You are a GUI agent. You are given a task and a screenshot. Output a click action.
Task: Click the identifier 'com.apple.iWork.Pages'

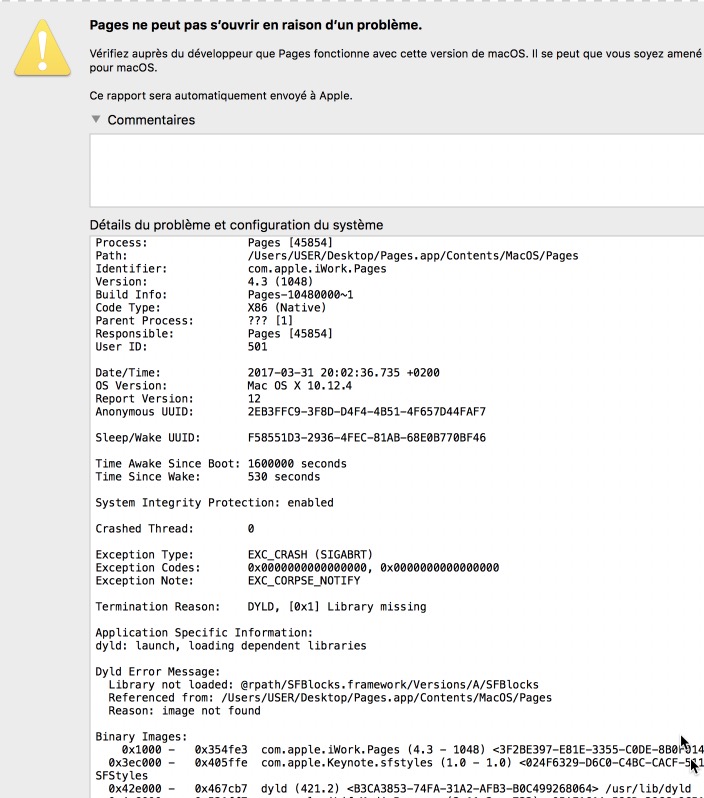point(317,269)
